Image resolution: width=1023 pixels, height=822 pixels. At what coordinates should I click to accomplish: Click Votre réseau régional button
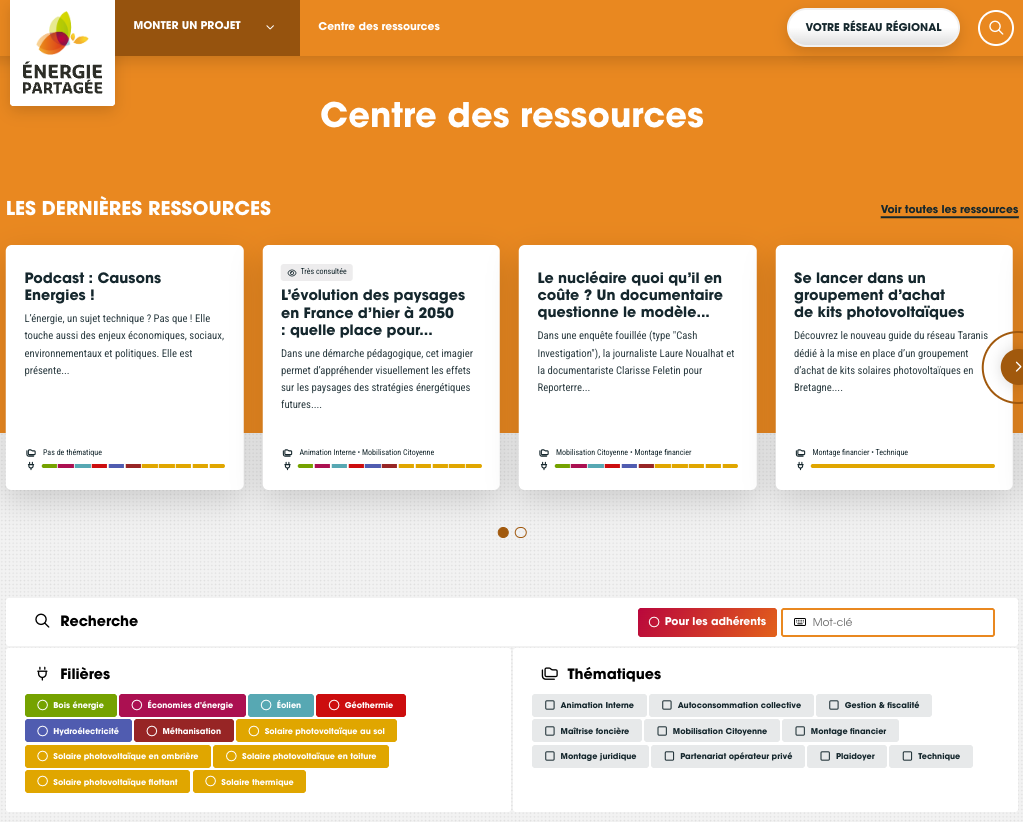tap(873, 28)
